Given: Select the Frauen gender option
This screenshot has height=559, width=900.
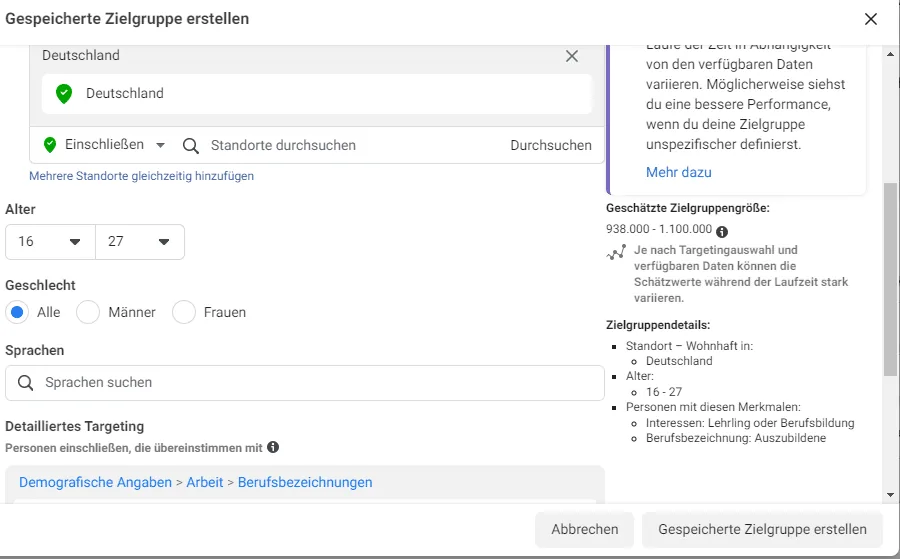Looking at the screenshot, I should [x=184, y=312].
